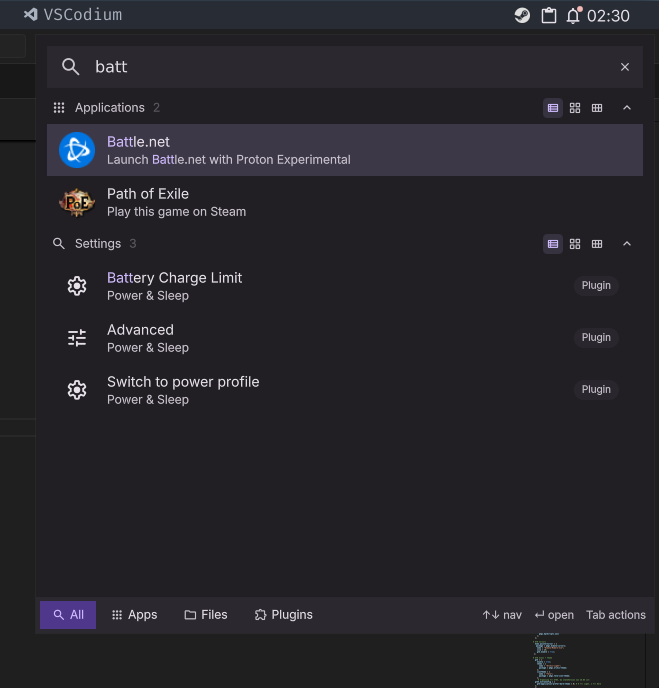Click Battery Charge Limit gear icon
The image size is (659, 688).
[77, 286]
